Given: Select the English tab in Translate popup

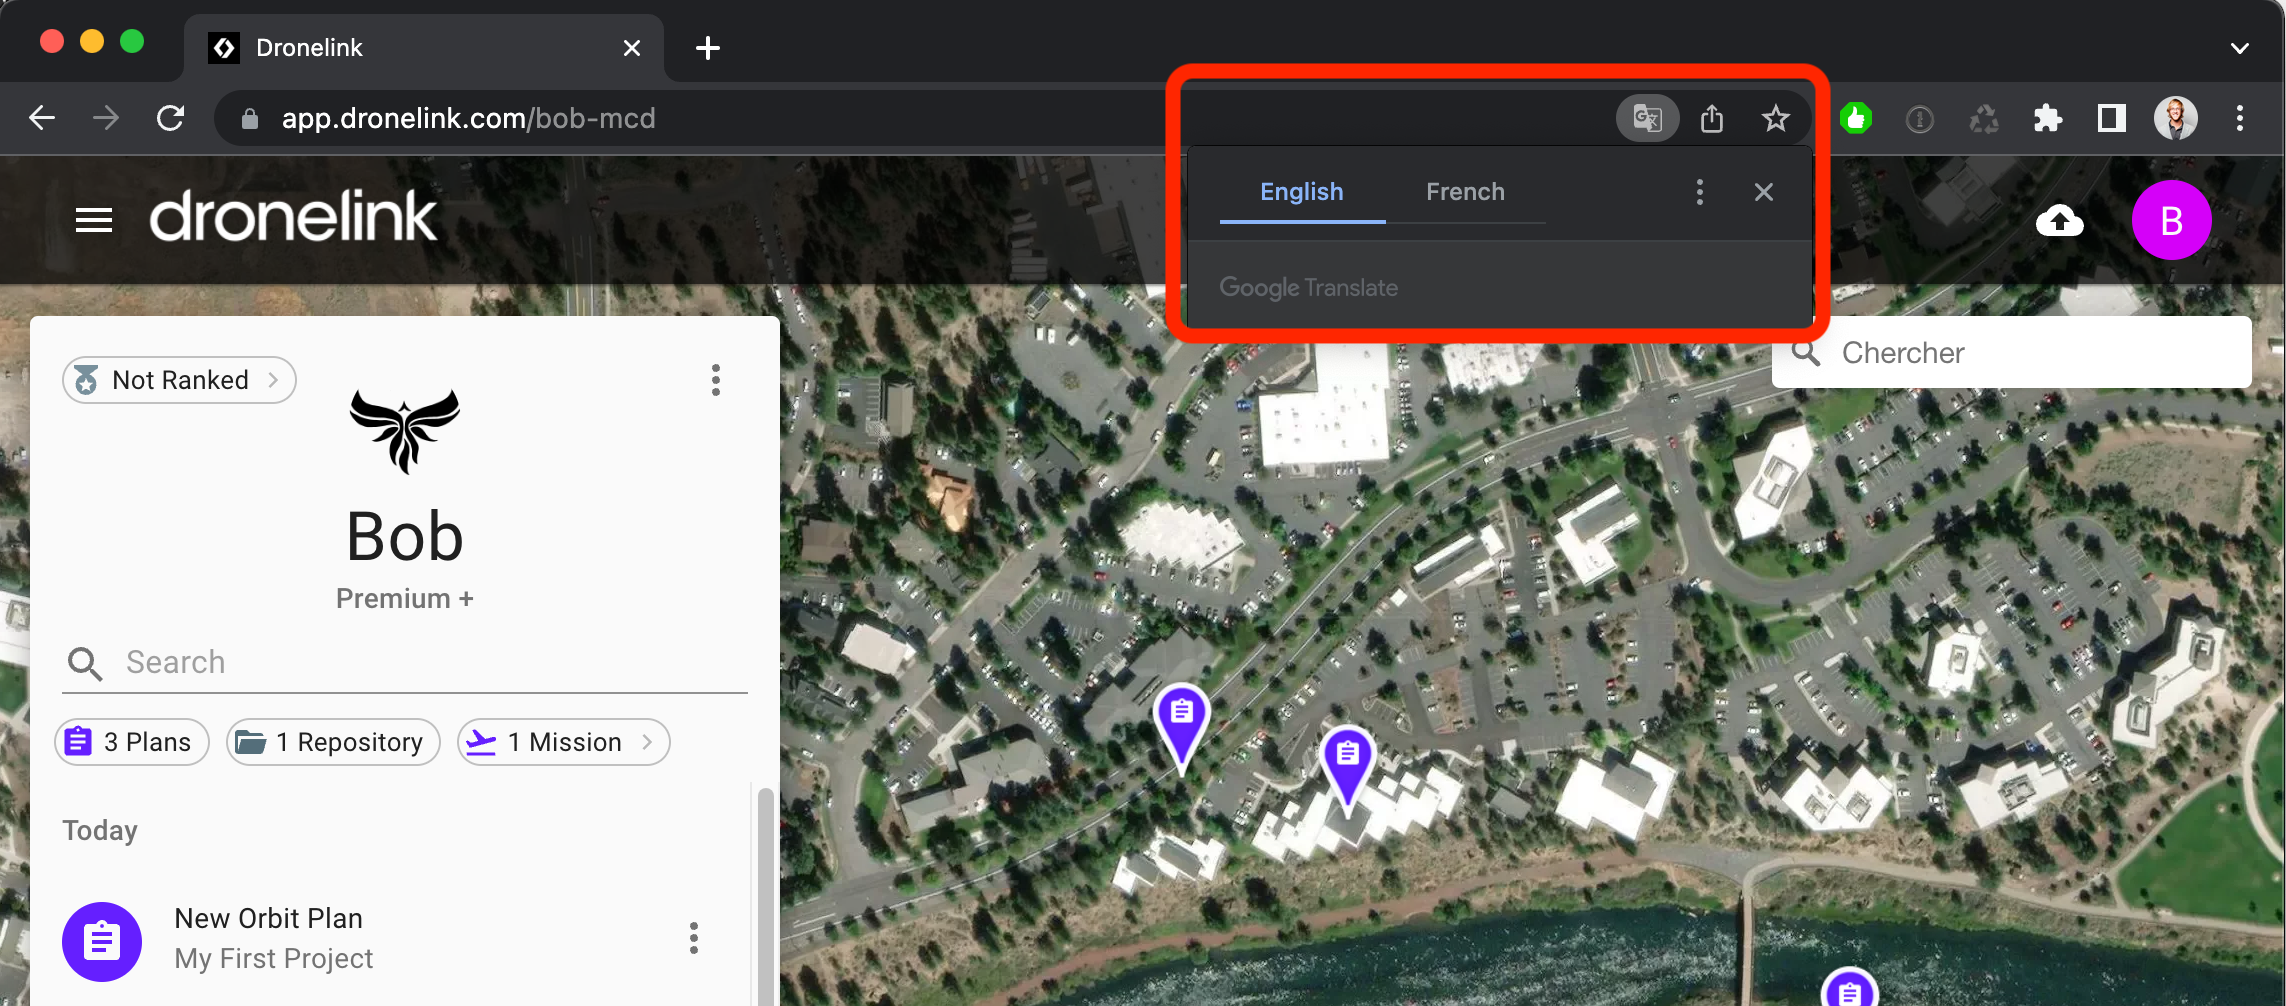Looking at the screenshot, I should [1301, 192].
